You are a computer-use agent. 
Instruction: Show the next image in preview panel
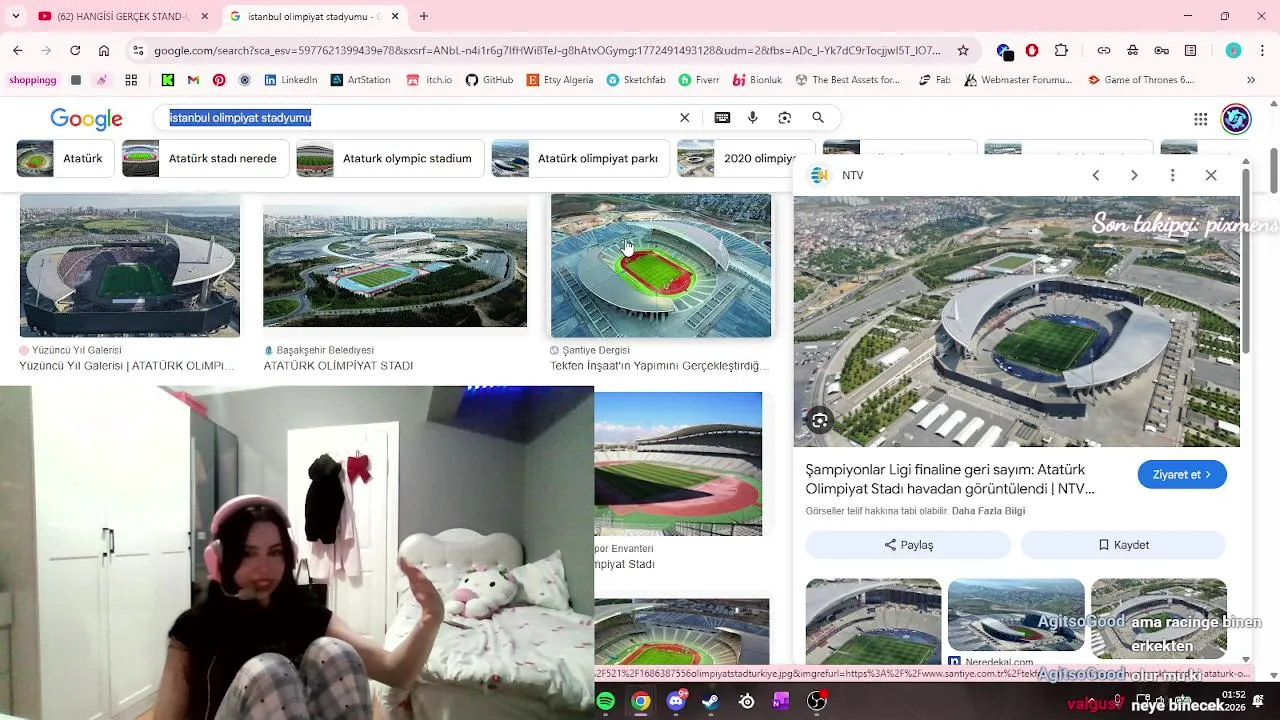click(1134, 175)
